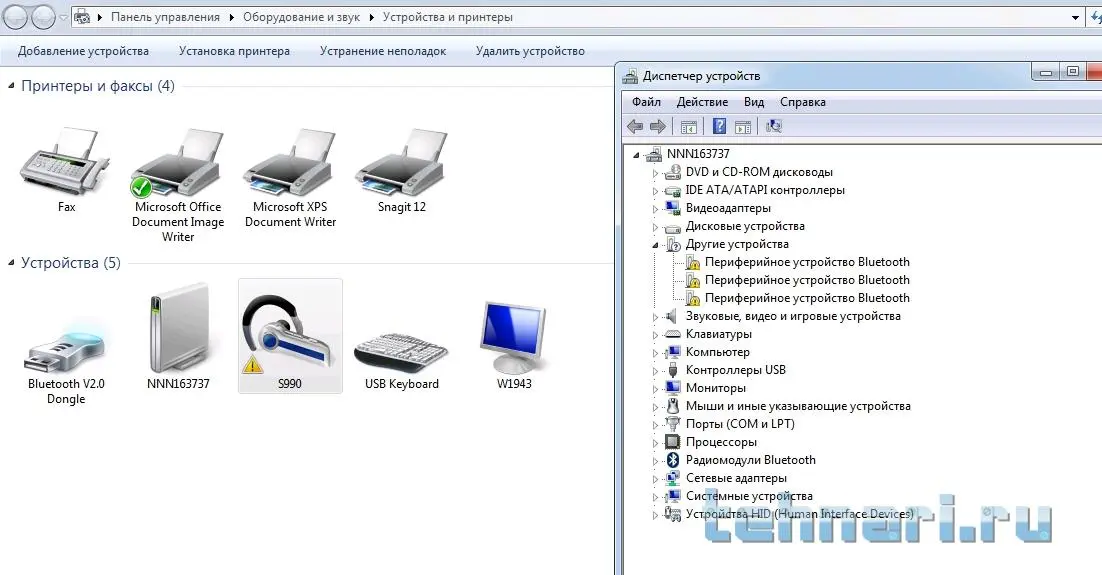Image resolution: width=1102 pixels, height=575 pixels.
Task: Click Show/hide console tree toolbar icon
Action: [x=689, y=127]
